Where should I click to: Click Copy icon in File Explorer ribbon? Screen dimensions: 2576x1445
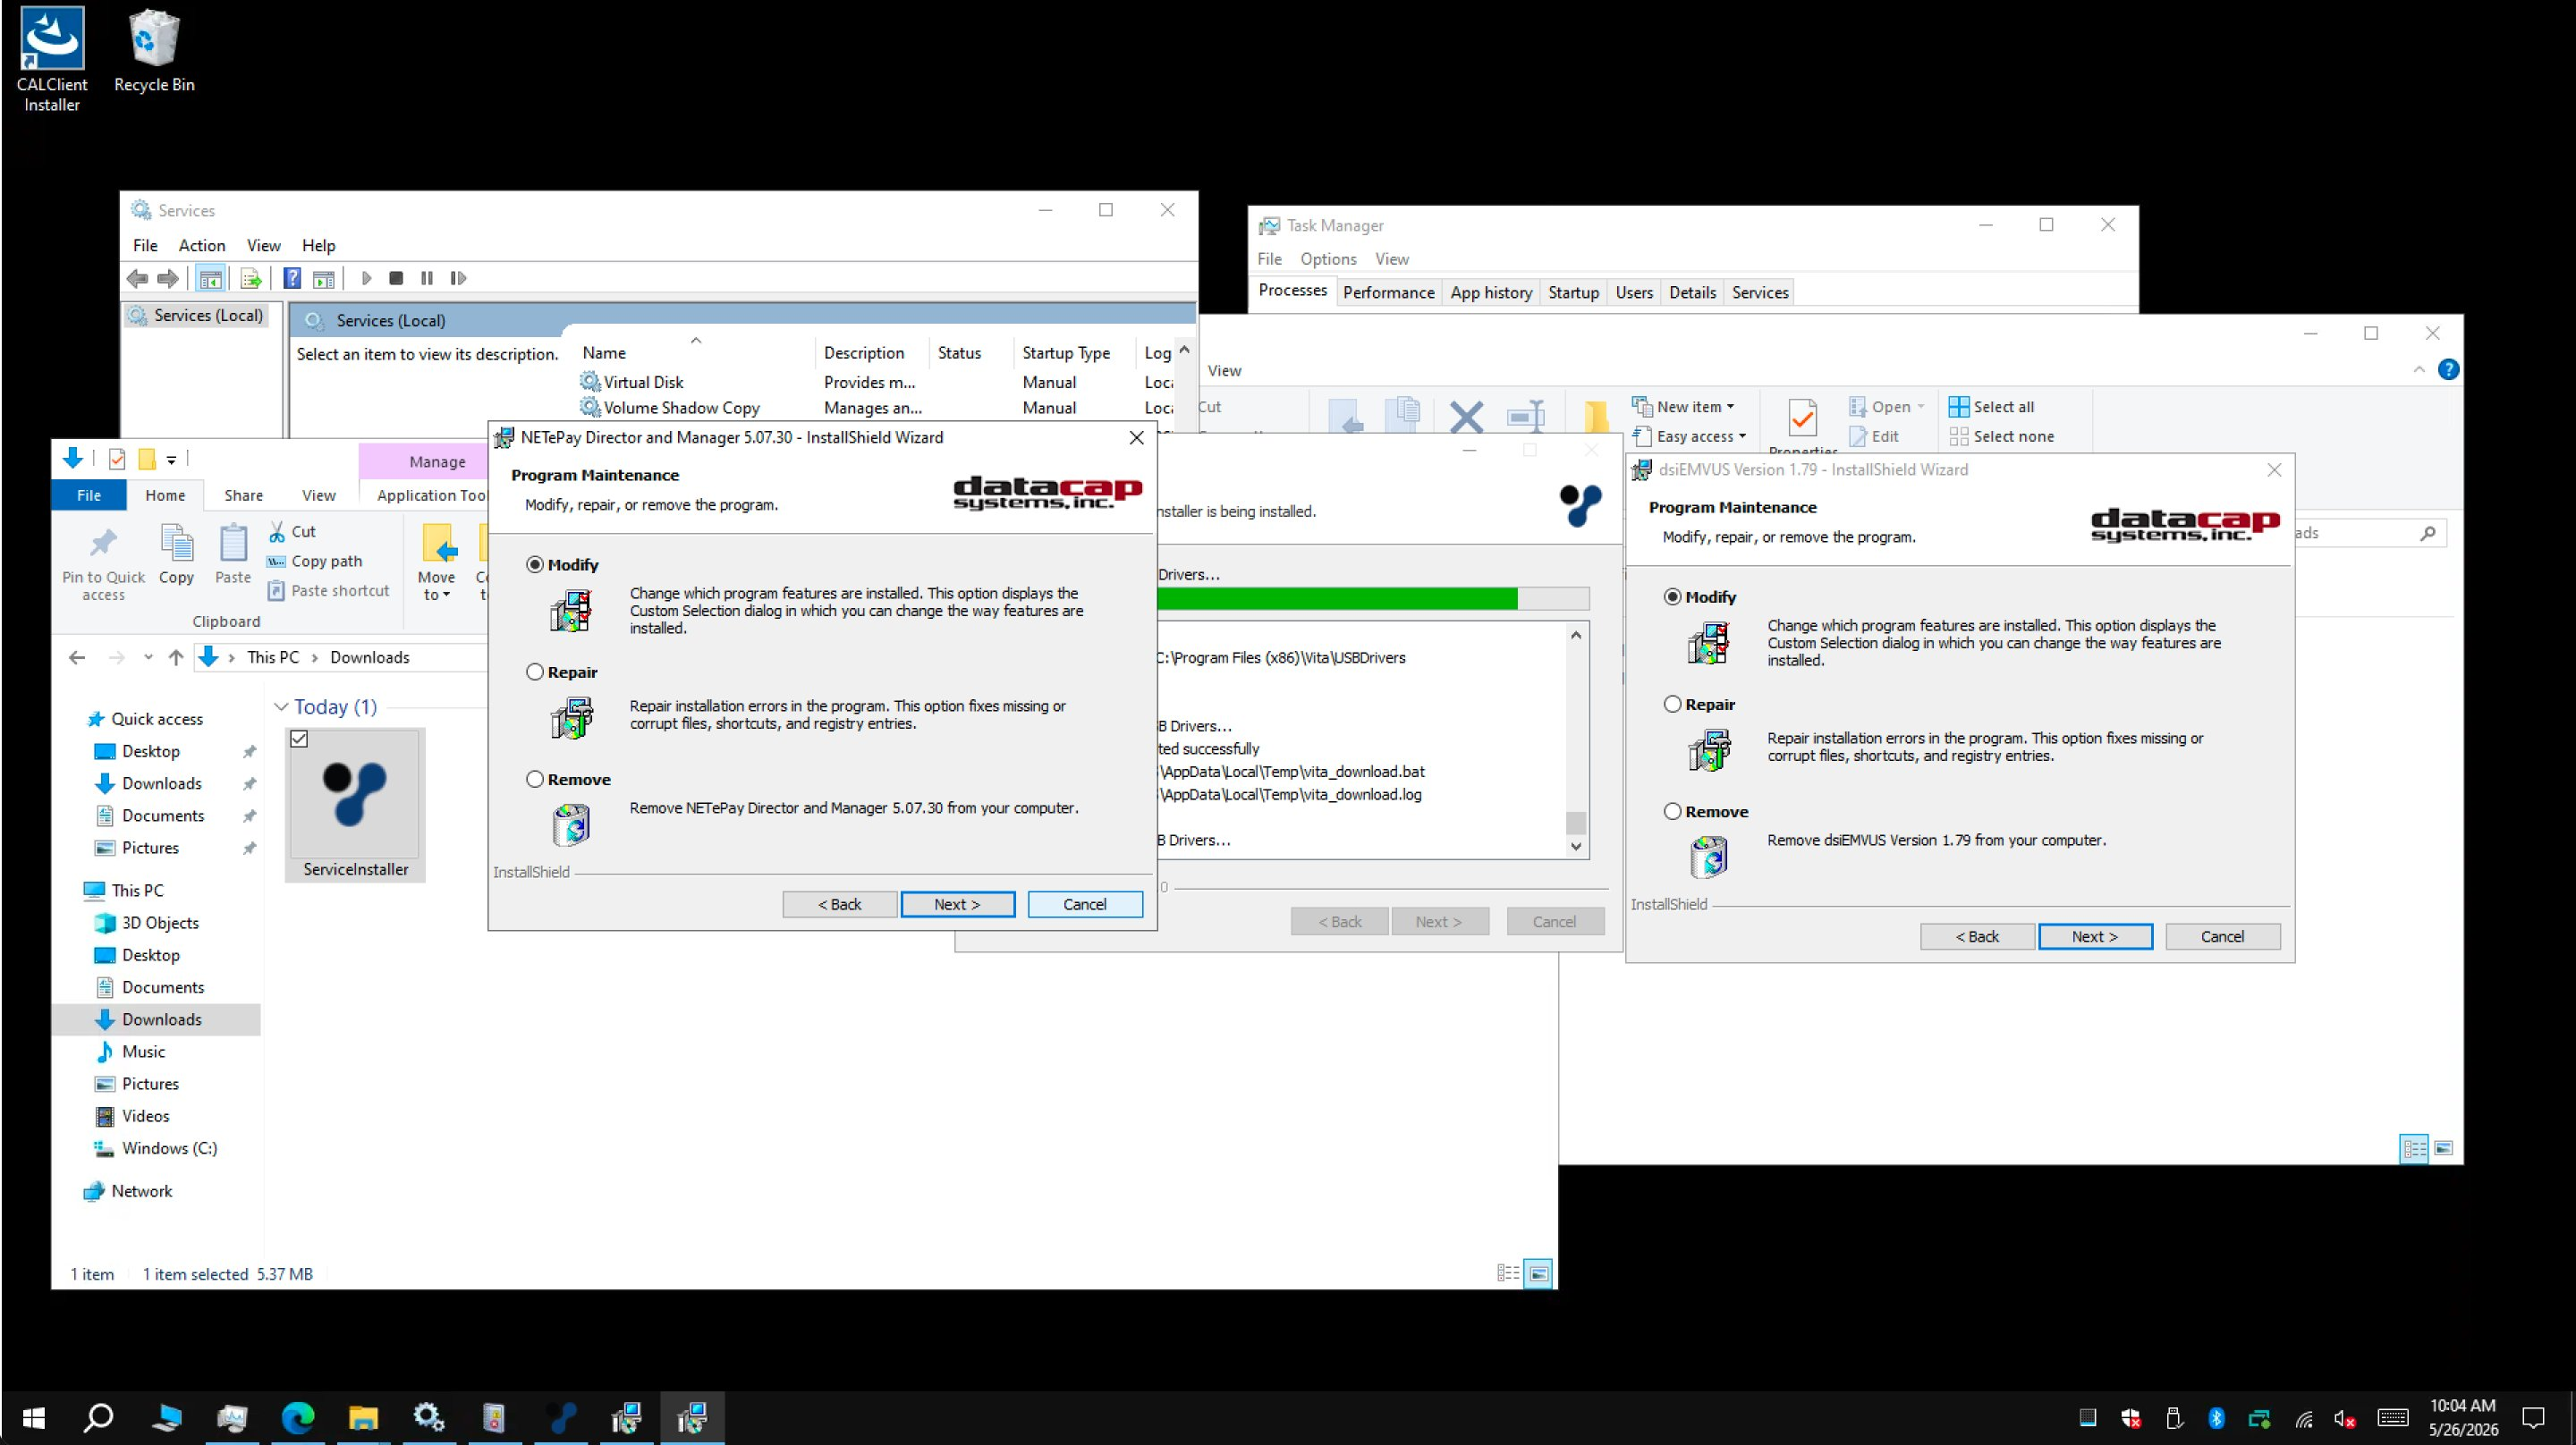click(x=177, y=555)
